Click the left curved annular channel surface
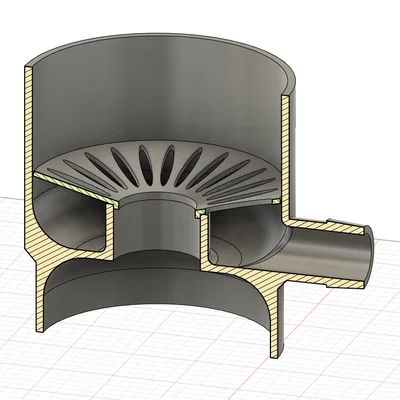Image resolution: width=400 pixels, height=400 pixels. [x=70, y=217]
